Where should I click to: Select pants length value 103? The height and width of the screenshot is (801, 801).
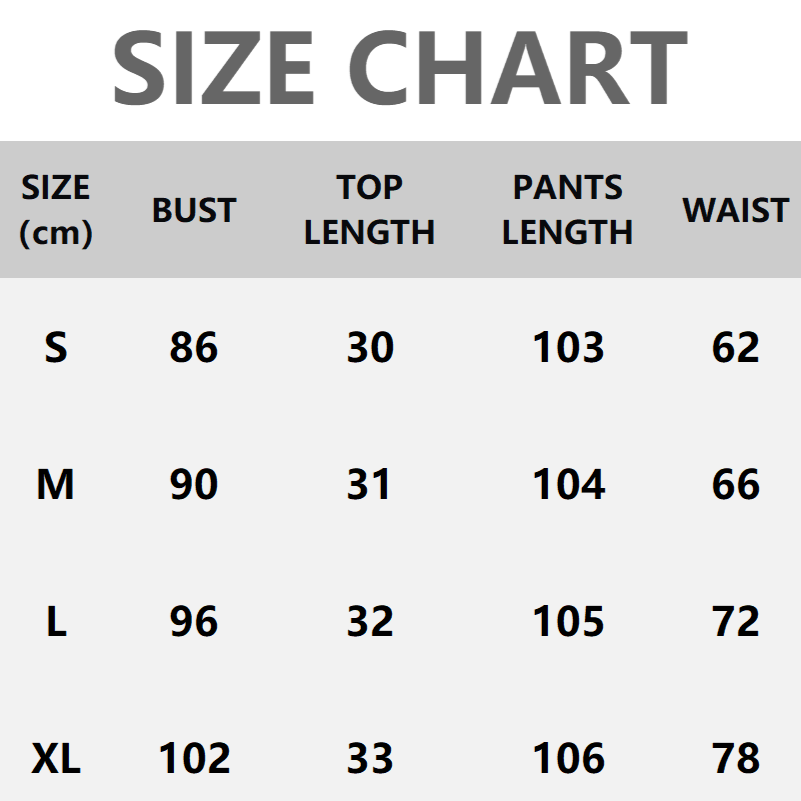tap(568, 348)
